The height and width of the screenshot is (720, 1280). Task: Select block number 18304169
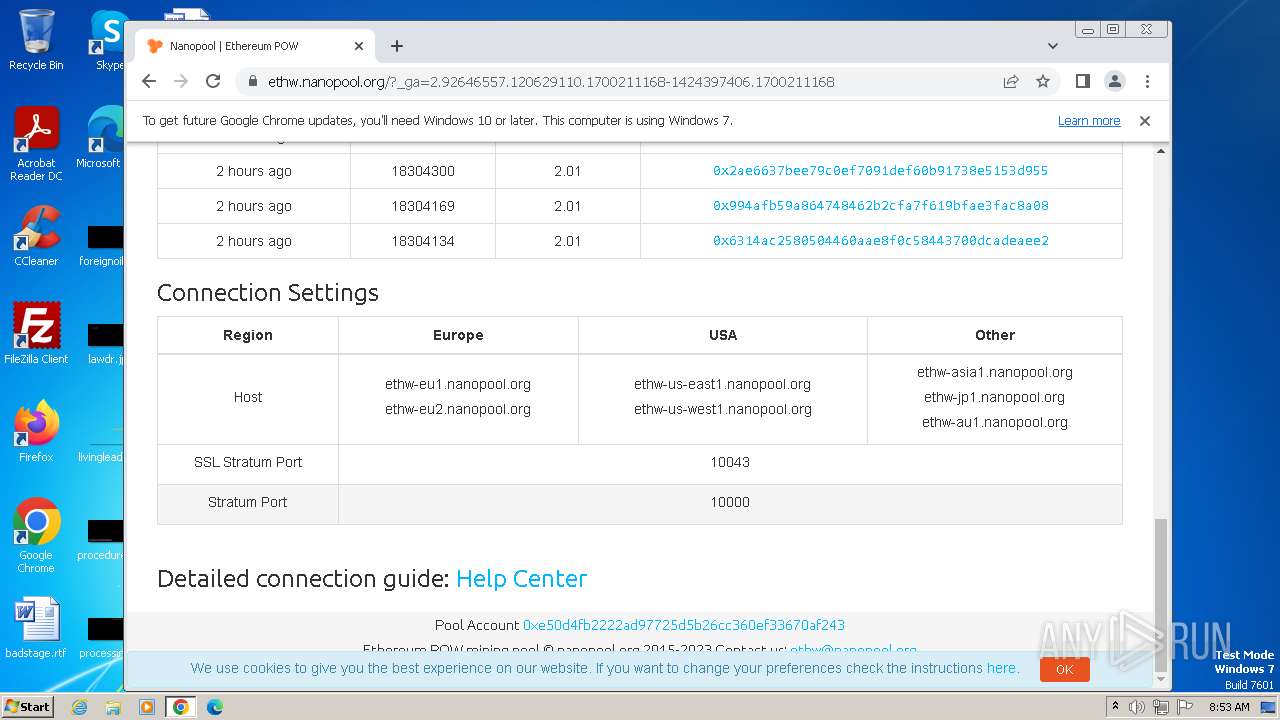423,206
